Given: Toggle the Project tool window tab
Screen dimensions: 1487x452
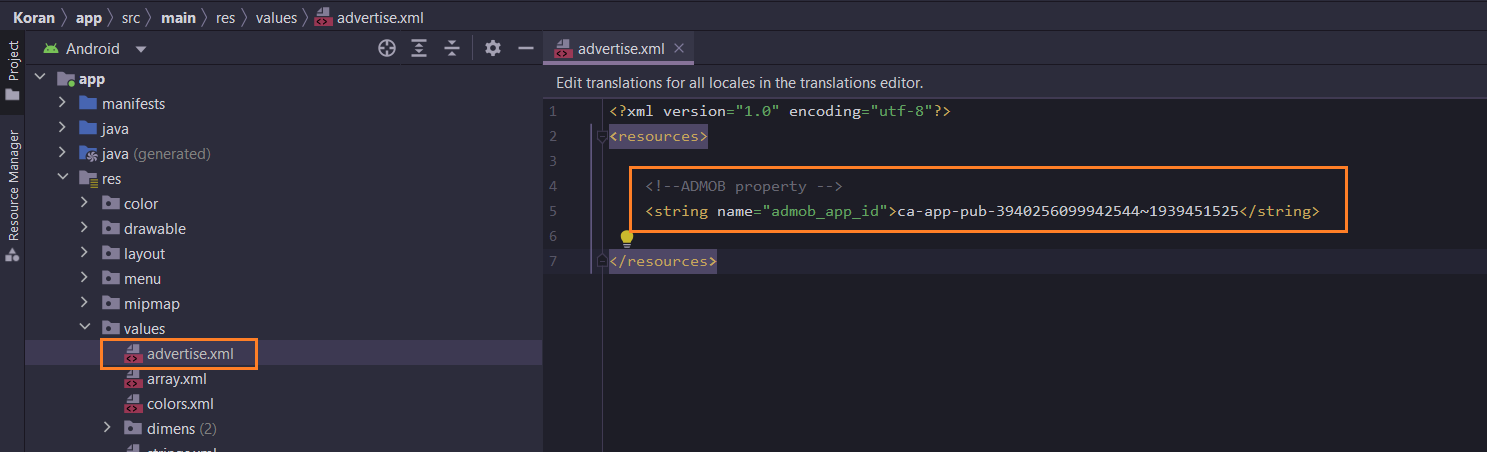Looking at the screenshot, I should point(13,67).
